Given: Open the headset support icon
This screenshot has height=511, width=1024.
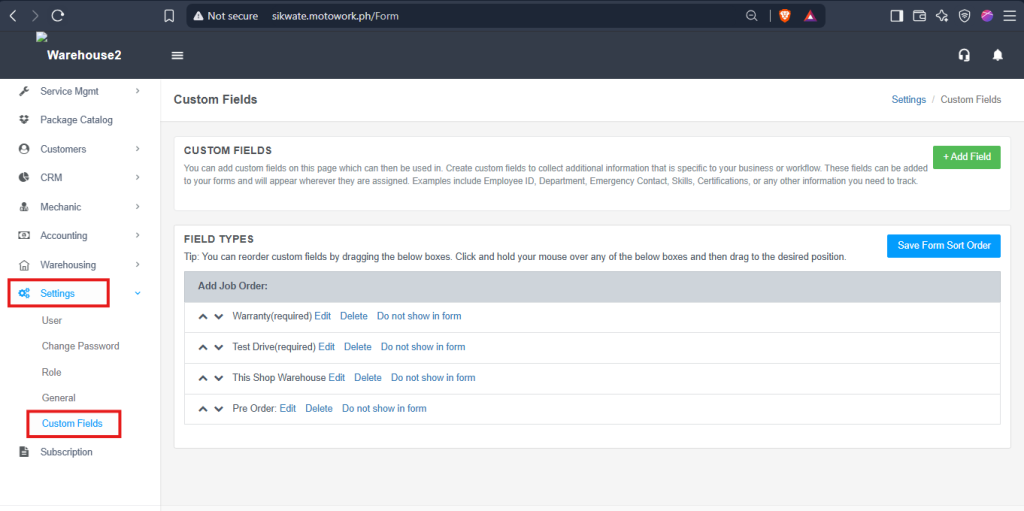Looking at the screenshot, I should (963, 56).
